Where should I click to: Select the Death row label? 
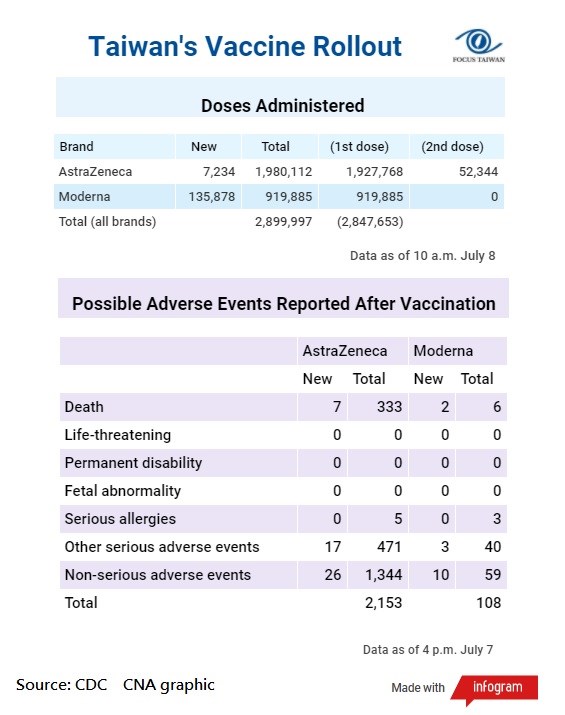point(84,407)
